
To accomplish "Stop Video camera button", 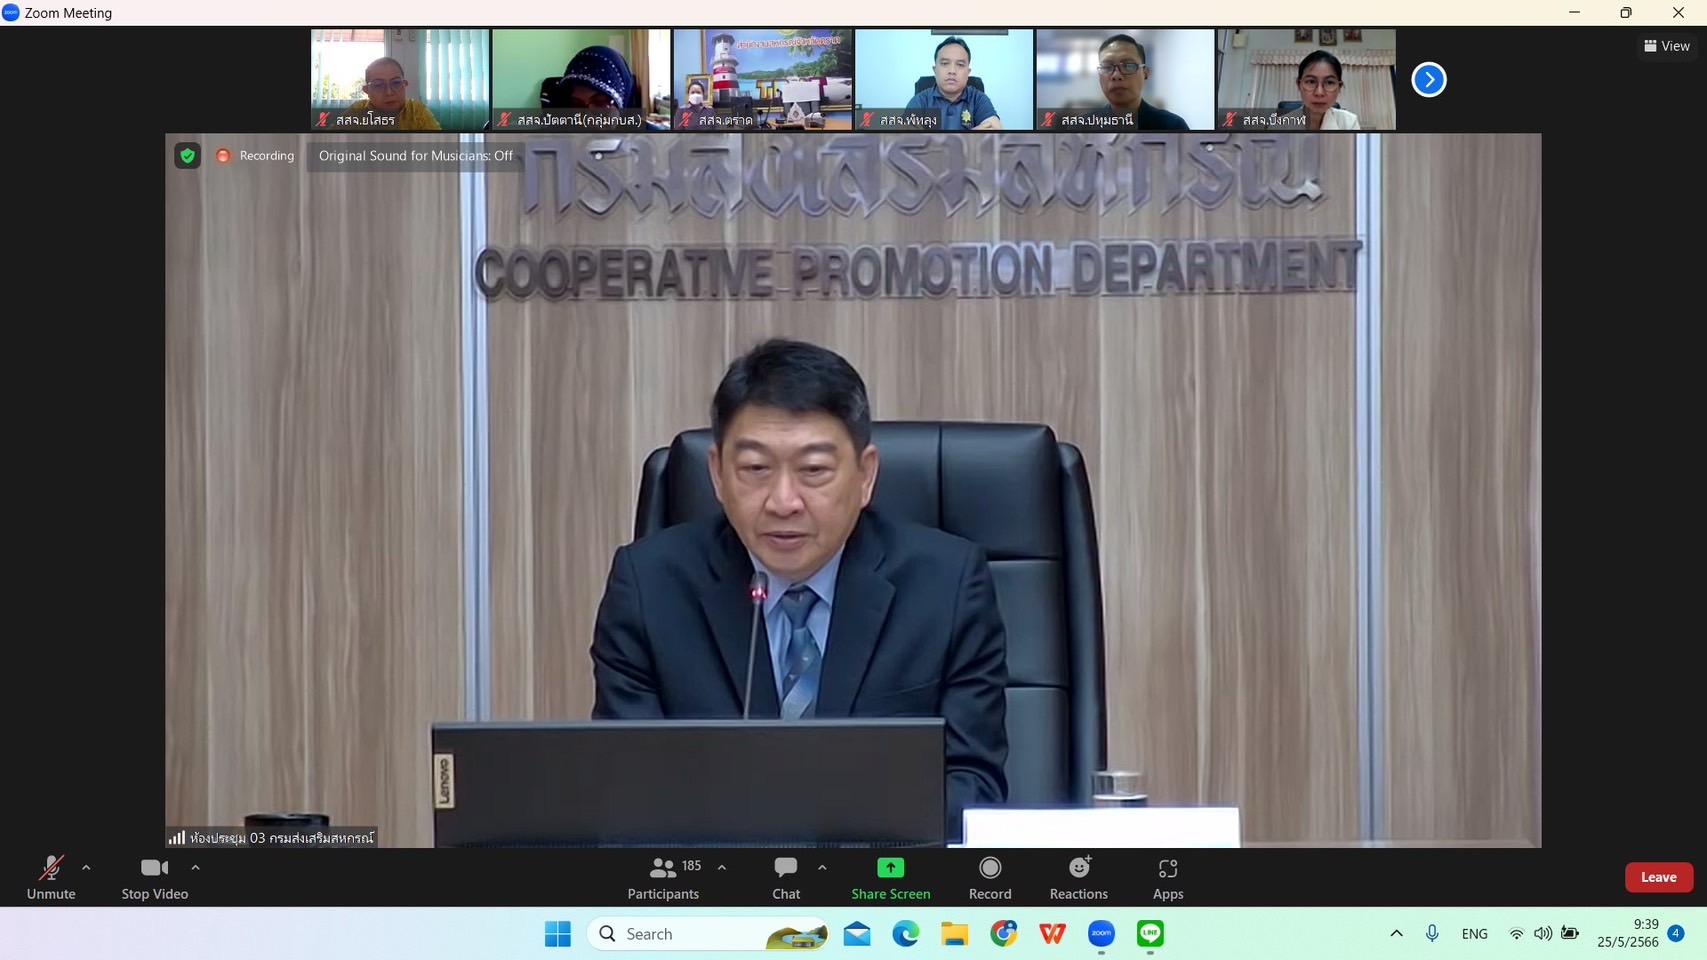I will tap(154, 878).
